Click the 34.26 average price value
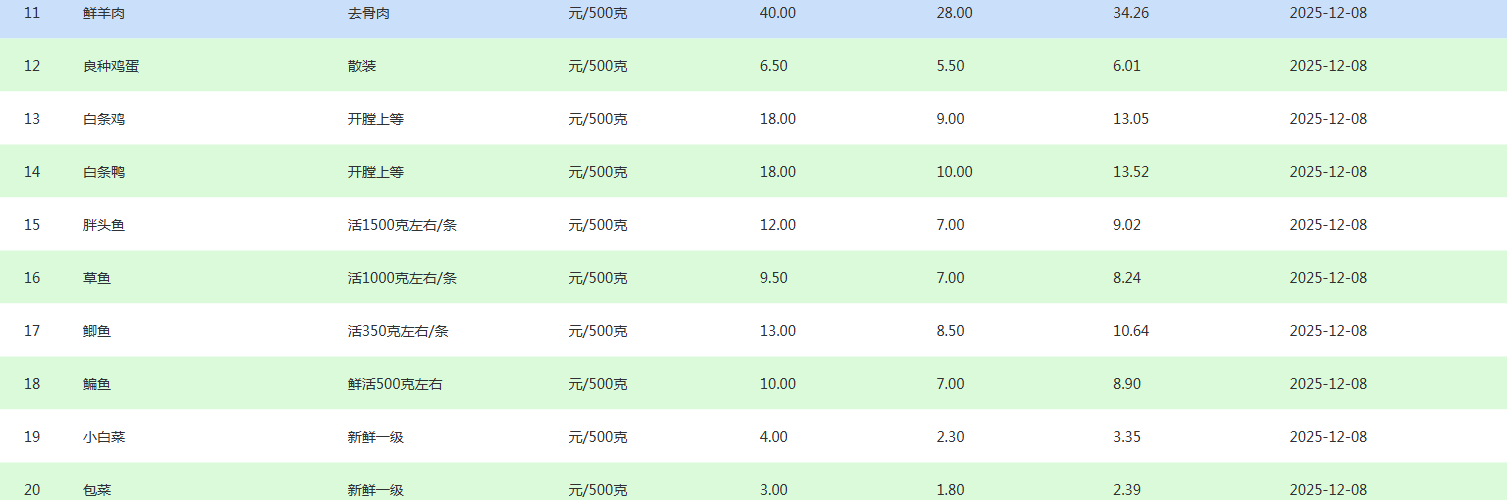Viewport: 1507px width, 504px height. 1131,13
